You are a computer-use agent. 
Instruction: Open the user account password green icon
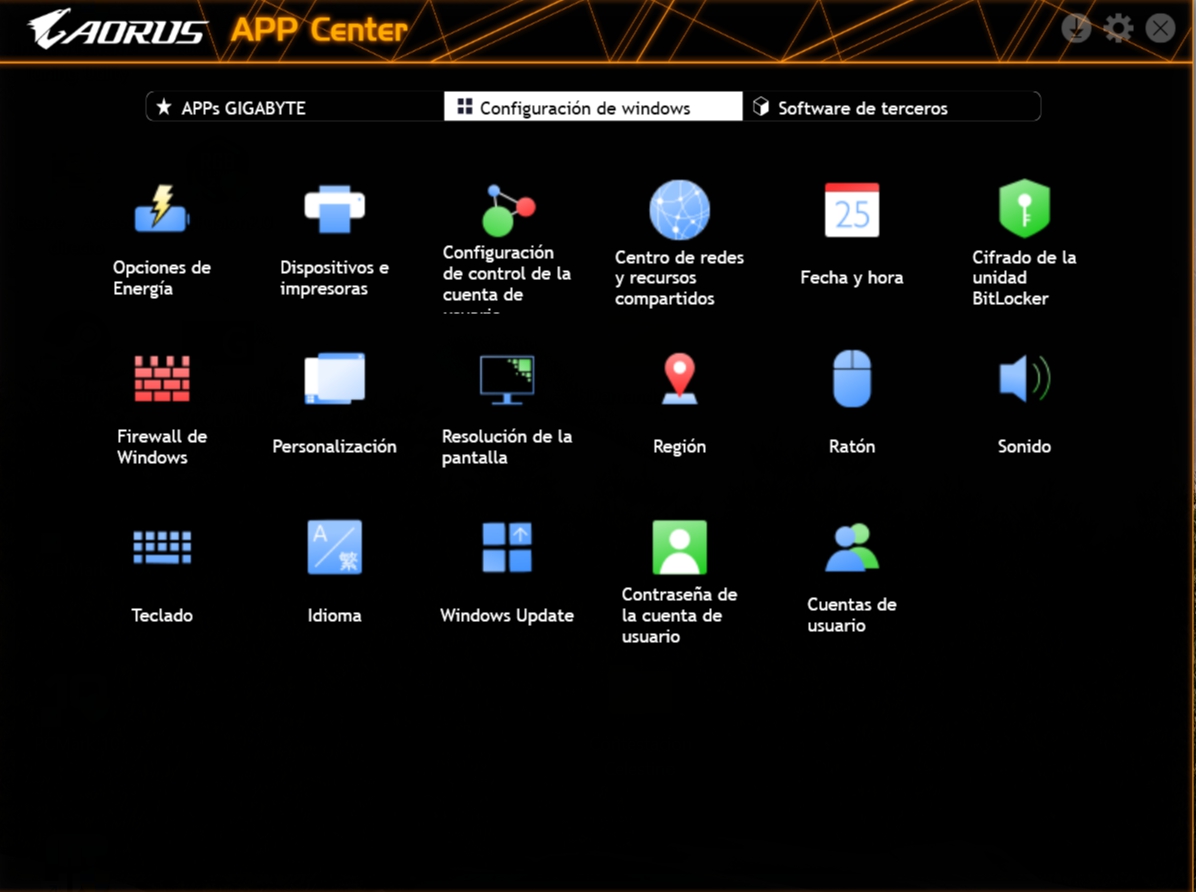click(679, 547)
